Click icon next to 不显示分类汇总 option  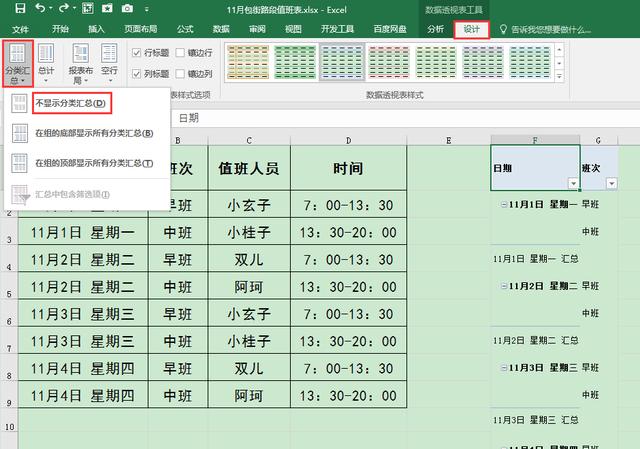(19, 103)
